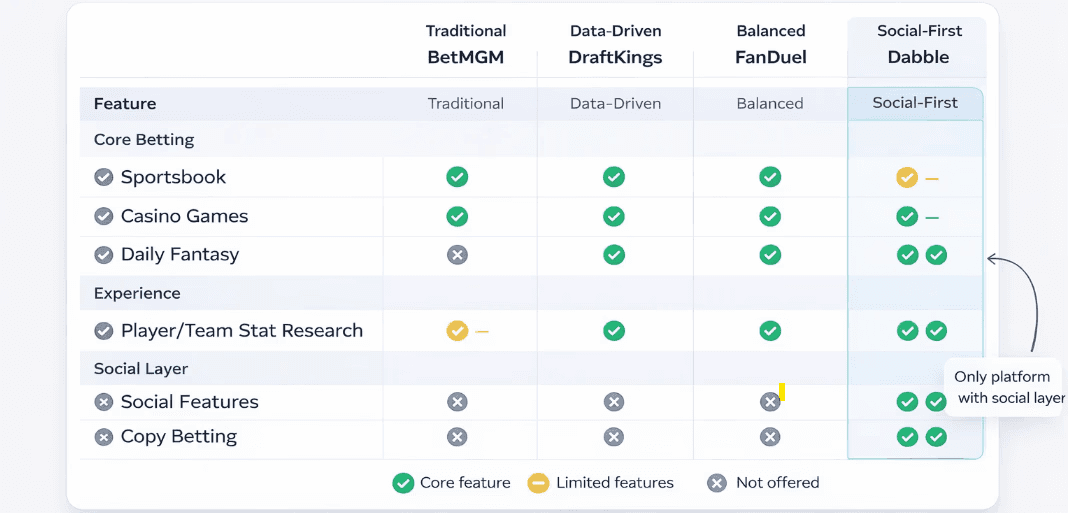Toggle the Sportsbook row check mark
1068x513 pixels.
(103, 177)
